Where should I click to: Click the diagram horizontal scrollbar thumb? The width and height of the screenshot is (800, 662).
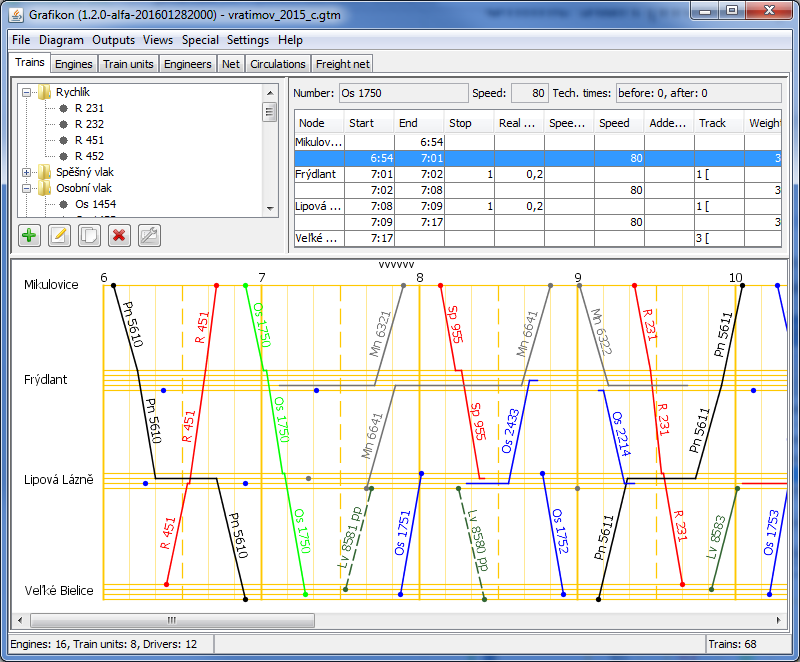[x=172, y=620]
